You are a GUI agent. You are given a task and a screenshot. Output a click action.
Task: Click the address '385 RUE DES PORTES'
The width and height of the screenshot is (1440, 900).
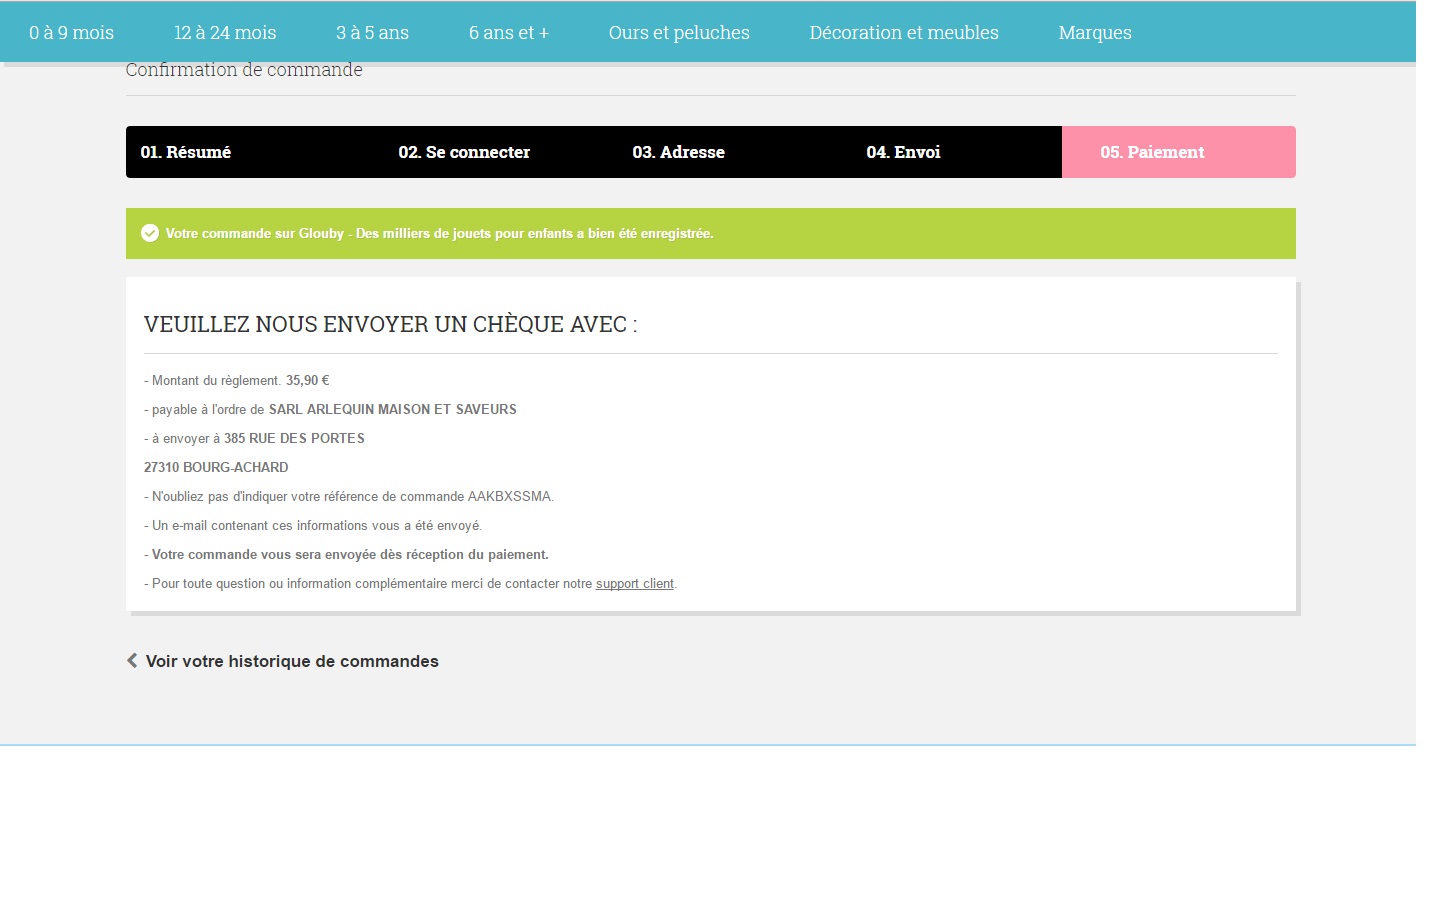pyautogui.click(x=294, y=439)
